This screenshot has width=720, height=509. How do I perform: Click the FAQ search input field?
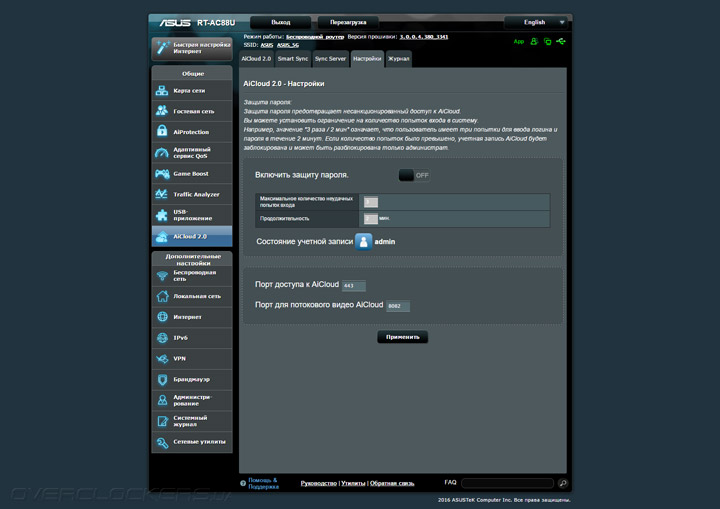[507, 483]
